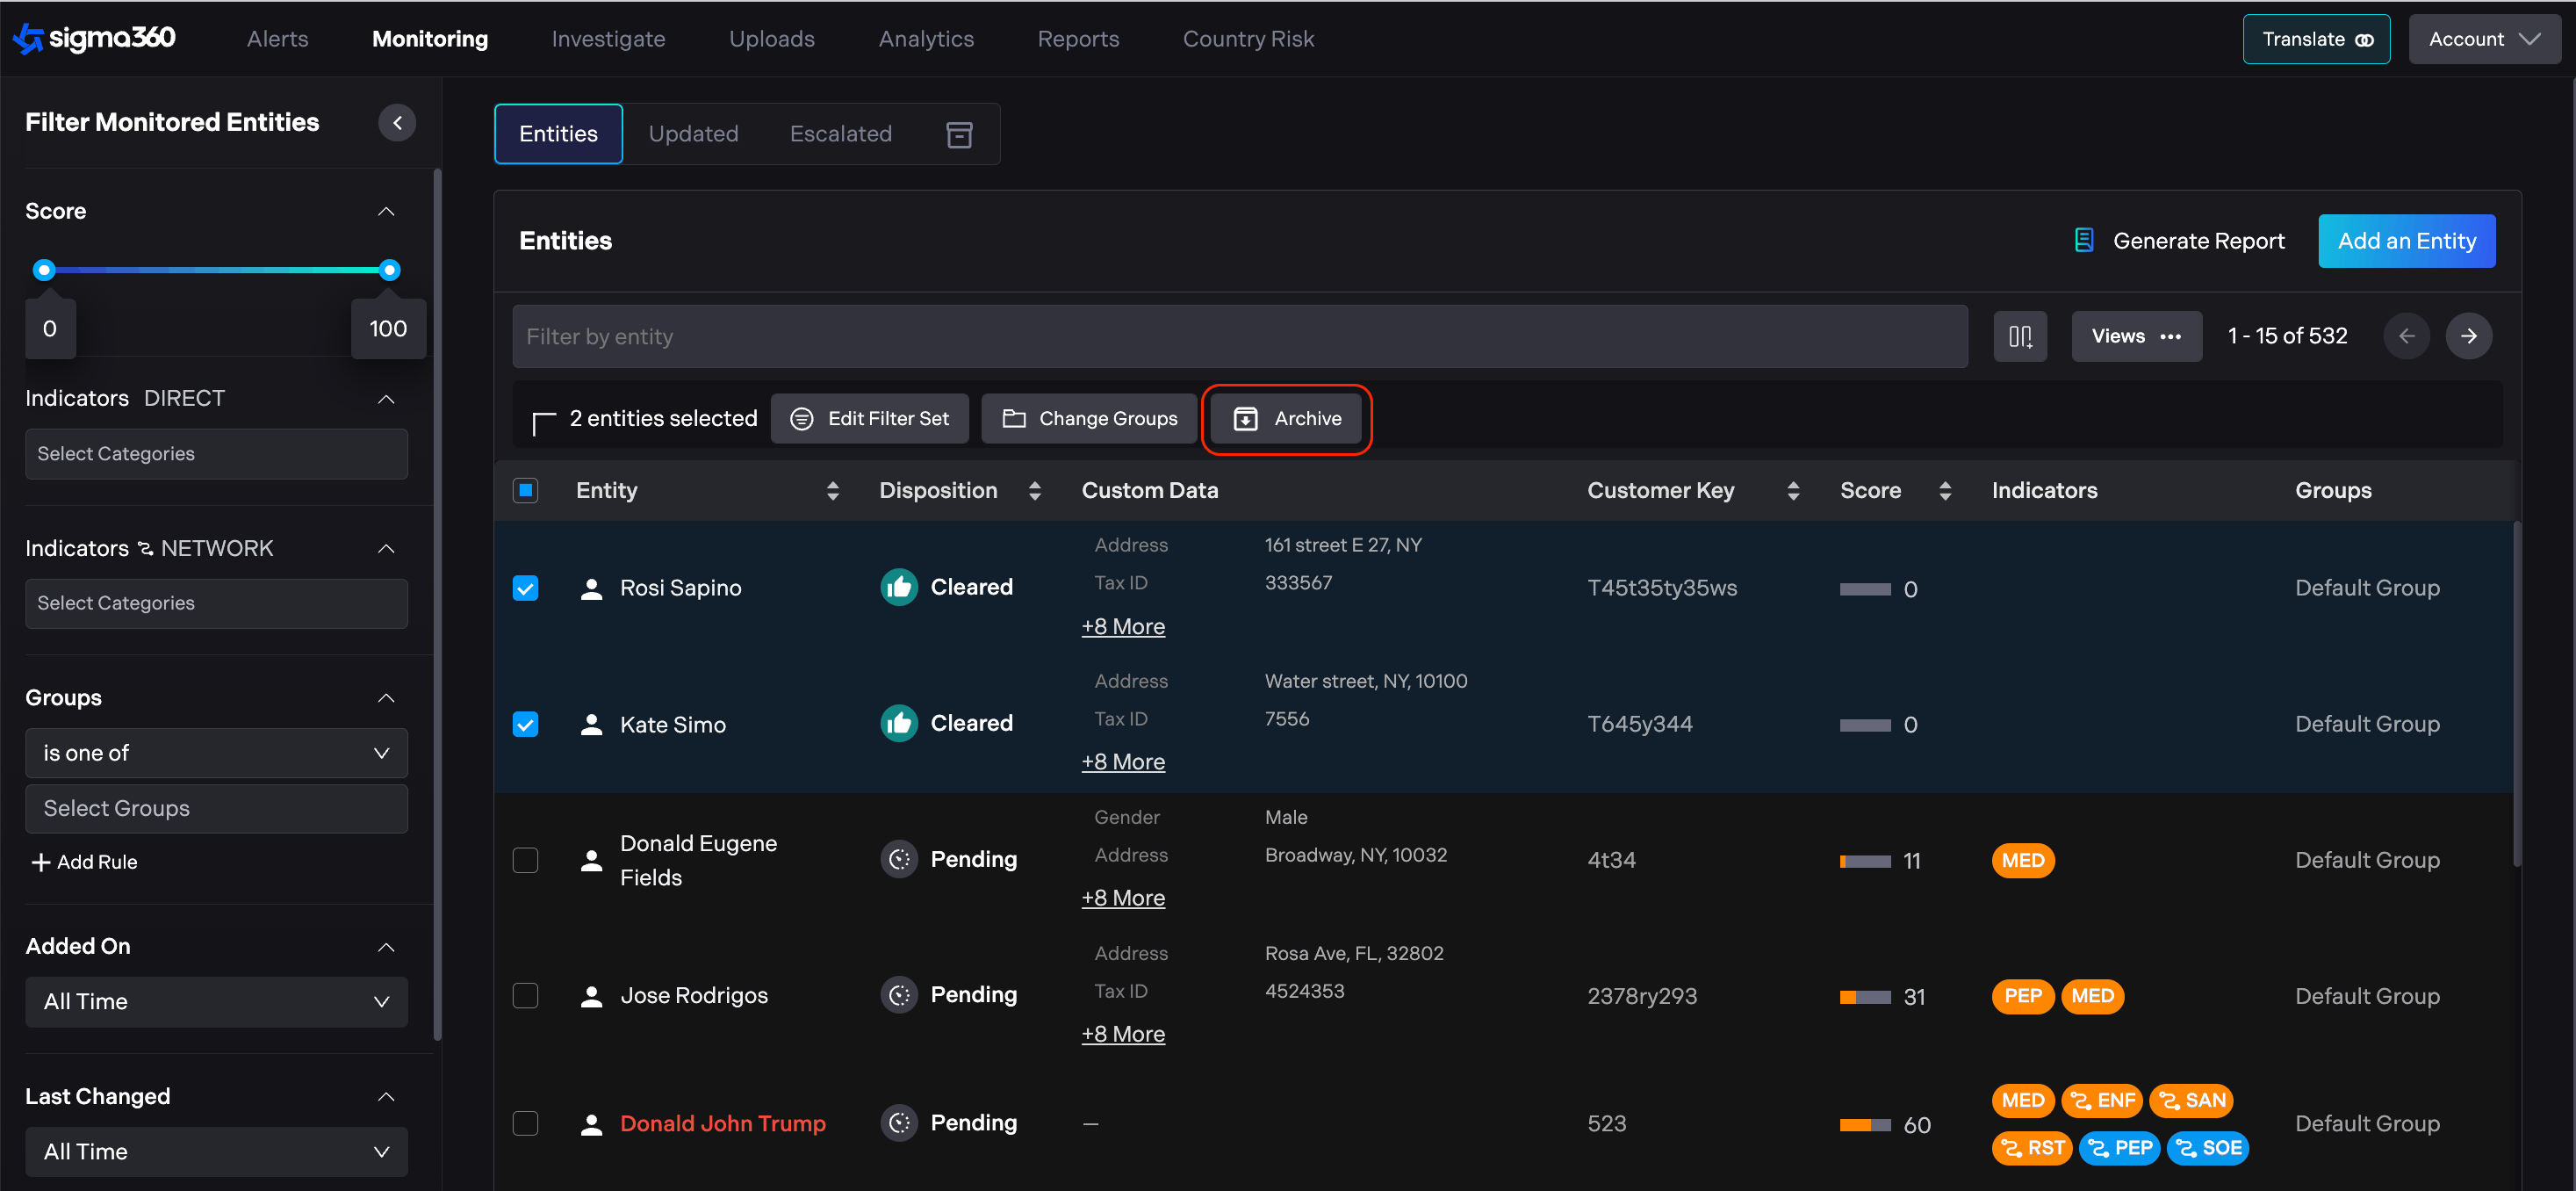Toggle the select-all header checkbox
This screenshot has height=1191, width=2576.
(x=525, y=490)
